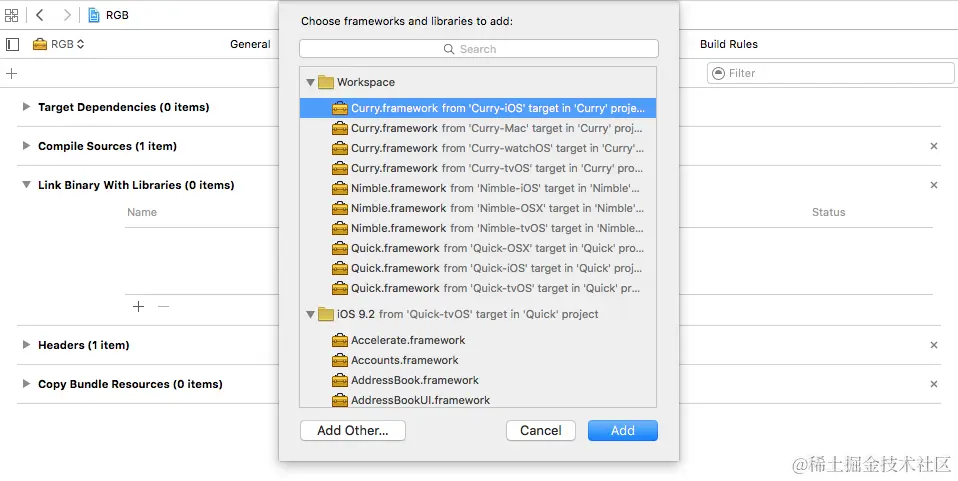Viewport: 958px width, 481px height.
Task: Add a library with the plus button
Action: pos(139,306)
